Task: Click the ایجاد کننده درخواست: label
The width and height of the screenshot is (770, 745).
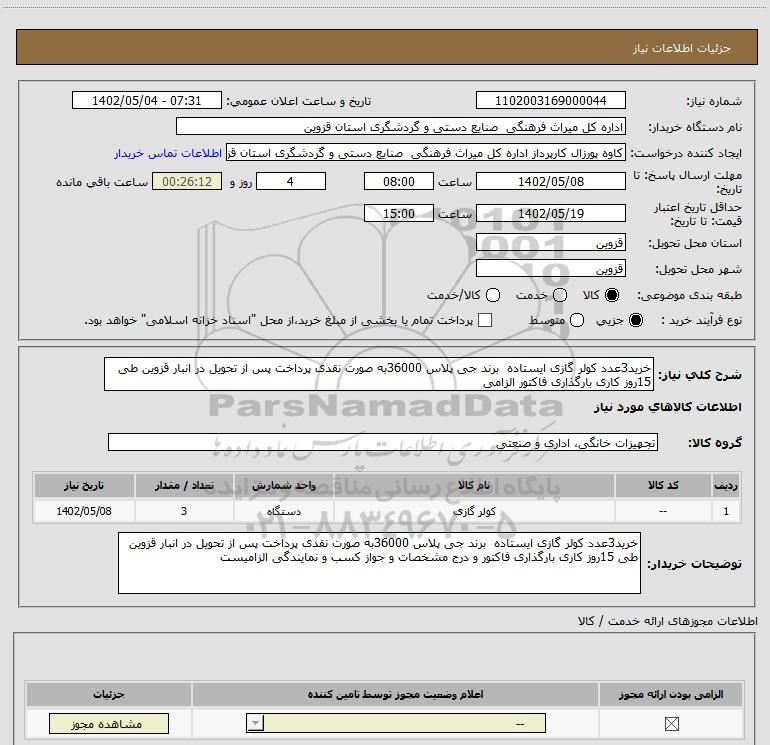Action: click(686, 153)
